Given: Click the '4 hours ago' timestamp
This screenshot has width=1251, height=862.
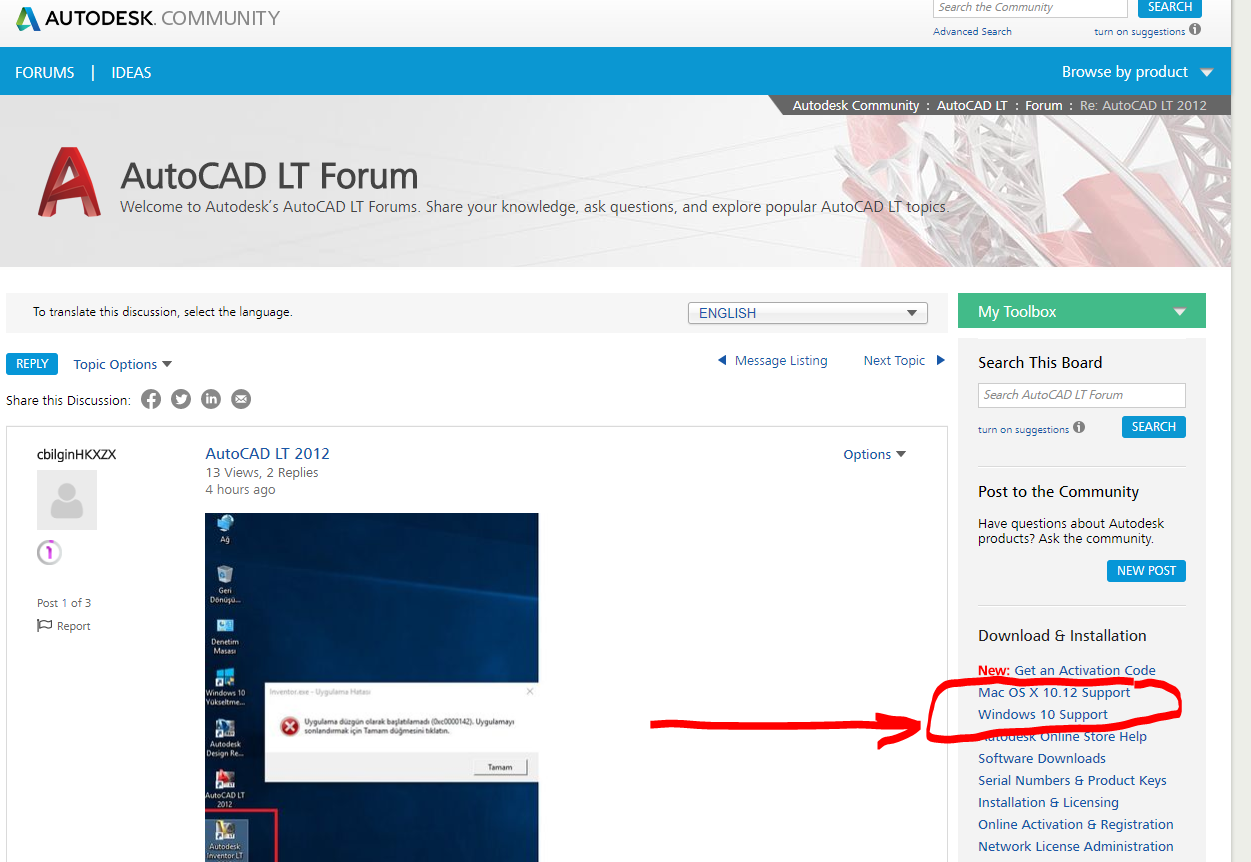Looking at the screenshot, I should tap(240, 490).
